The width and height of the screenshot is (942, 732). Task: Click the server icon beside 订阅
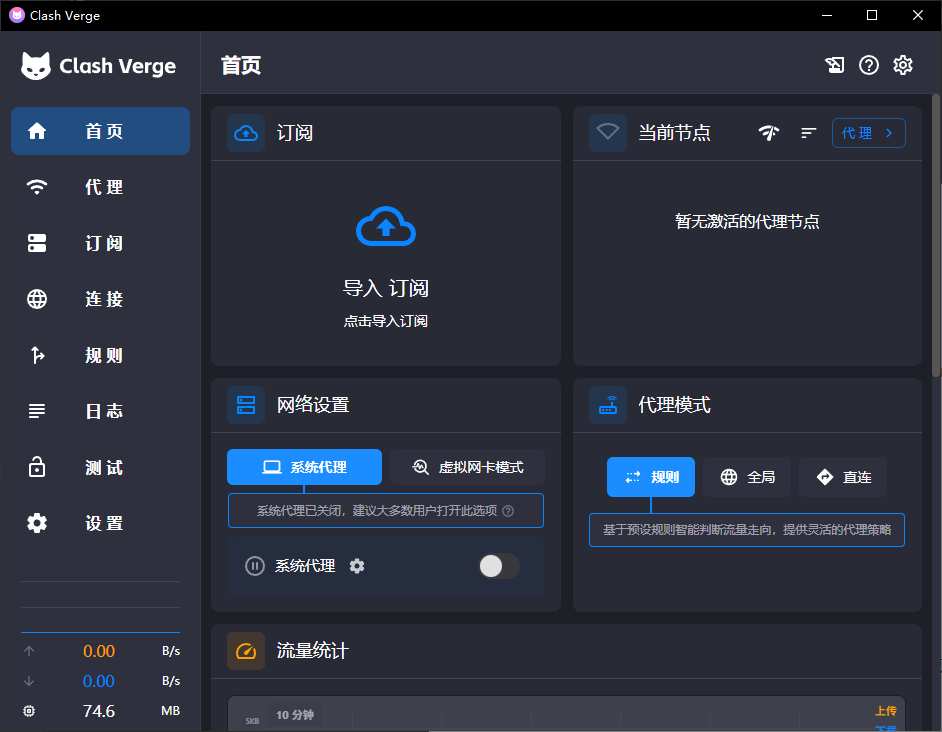(x=37, y=243)
